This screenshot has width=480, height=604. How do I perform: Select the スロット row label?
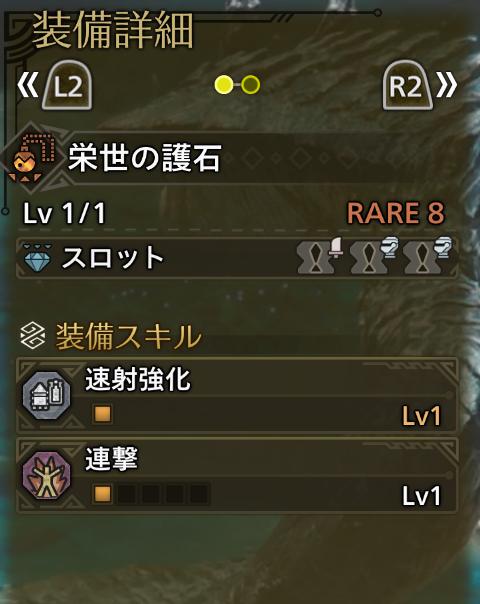click(112, 257)
